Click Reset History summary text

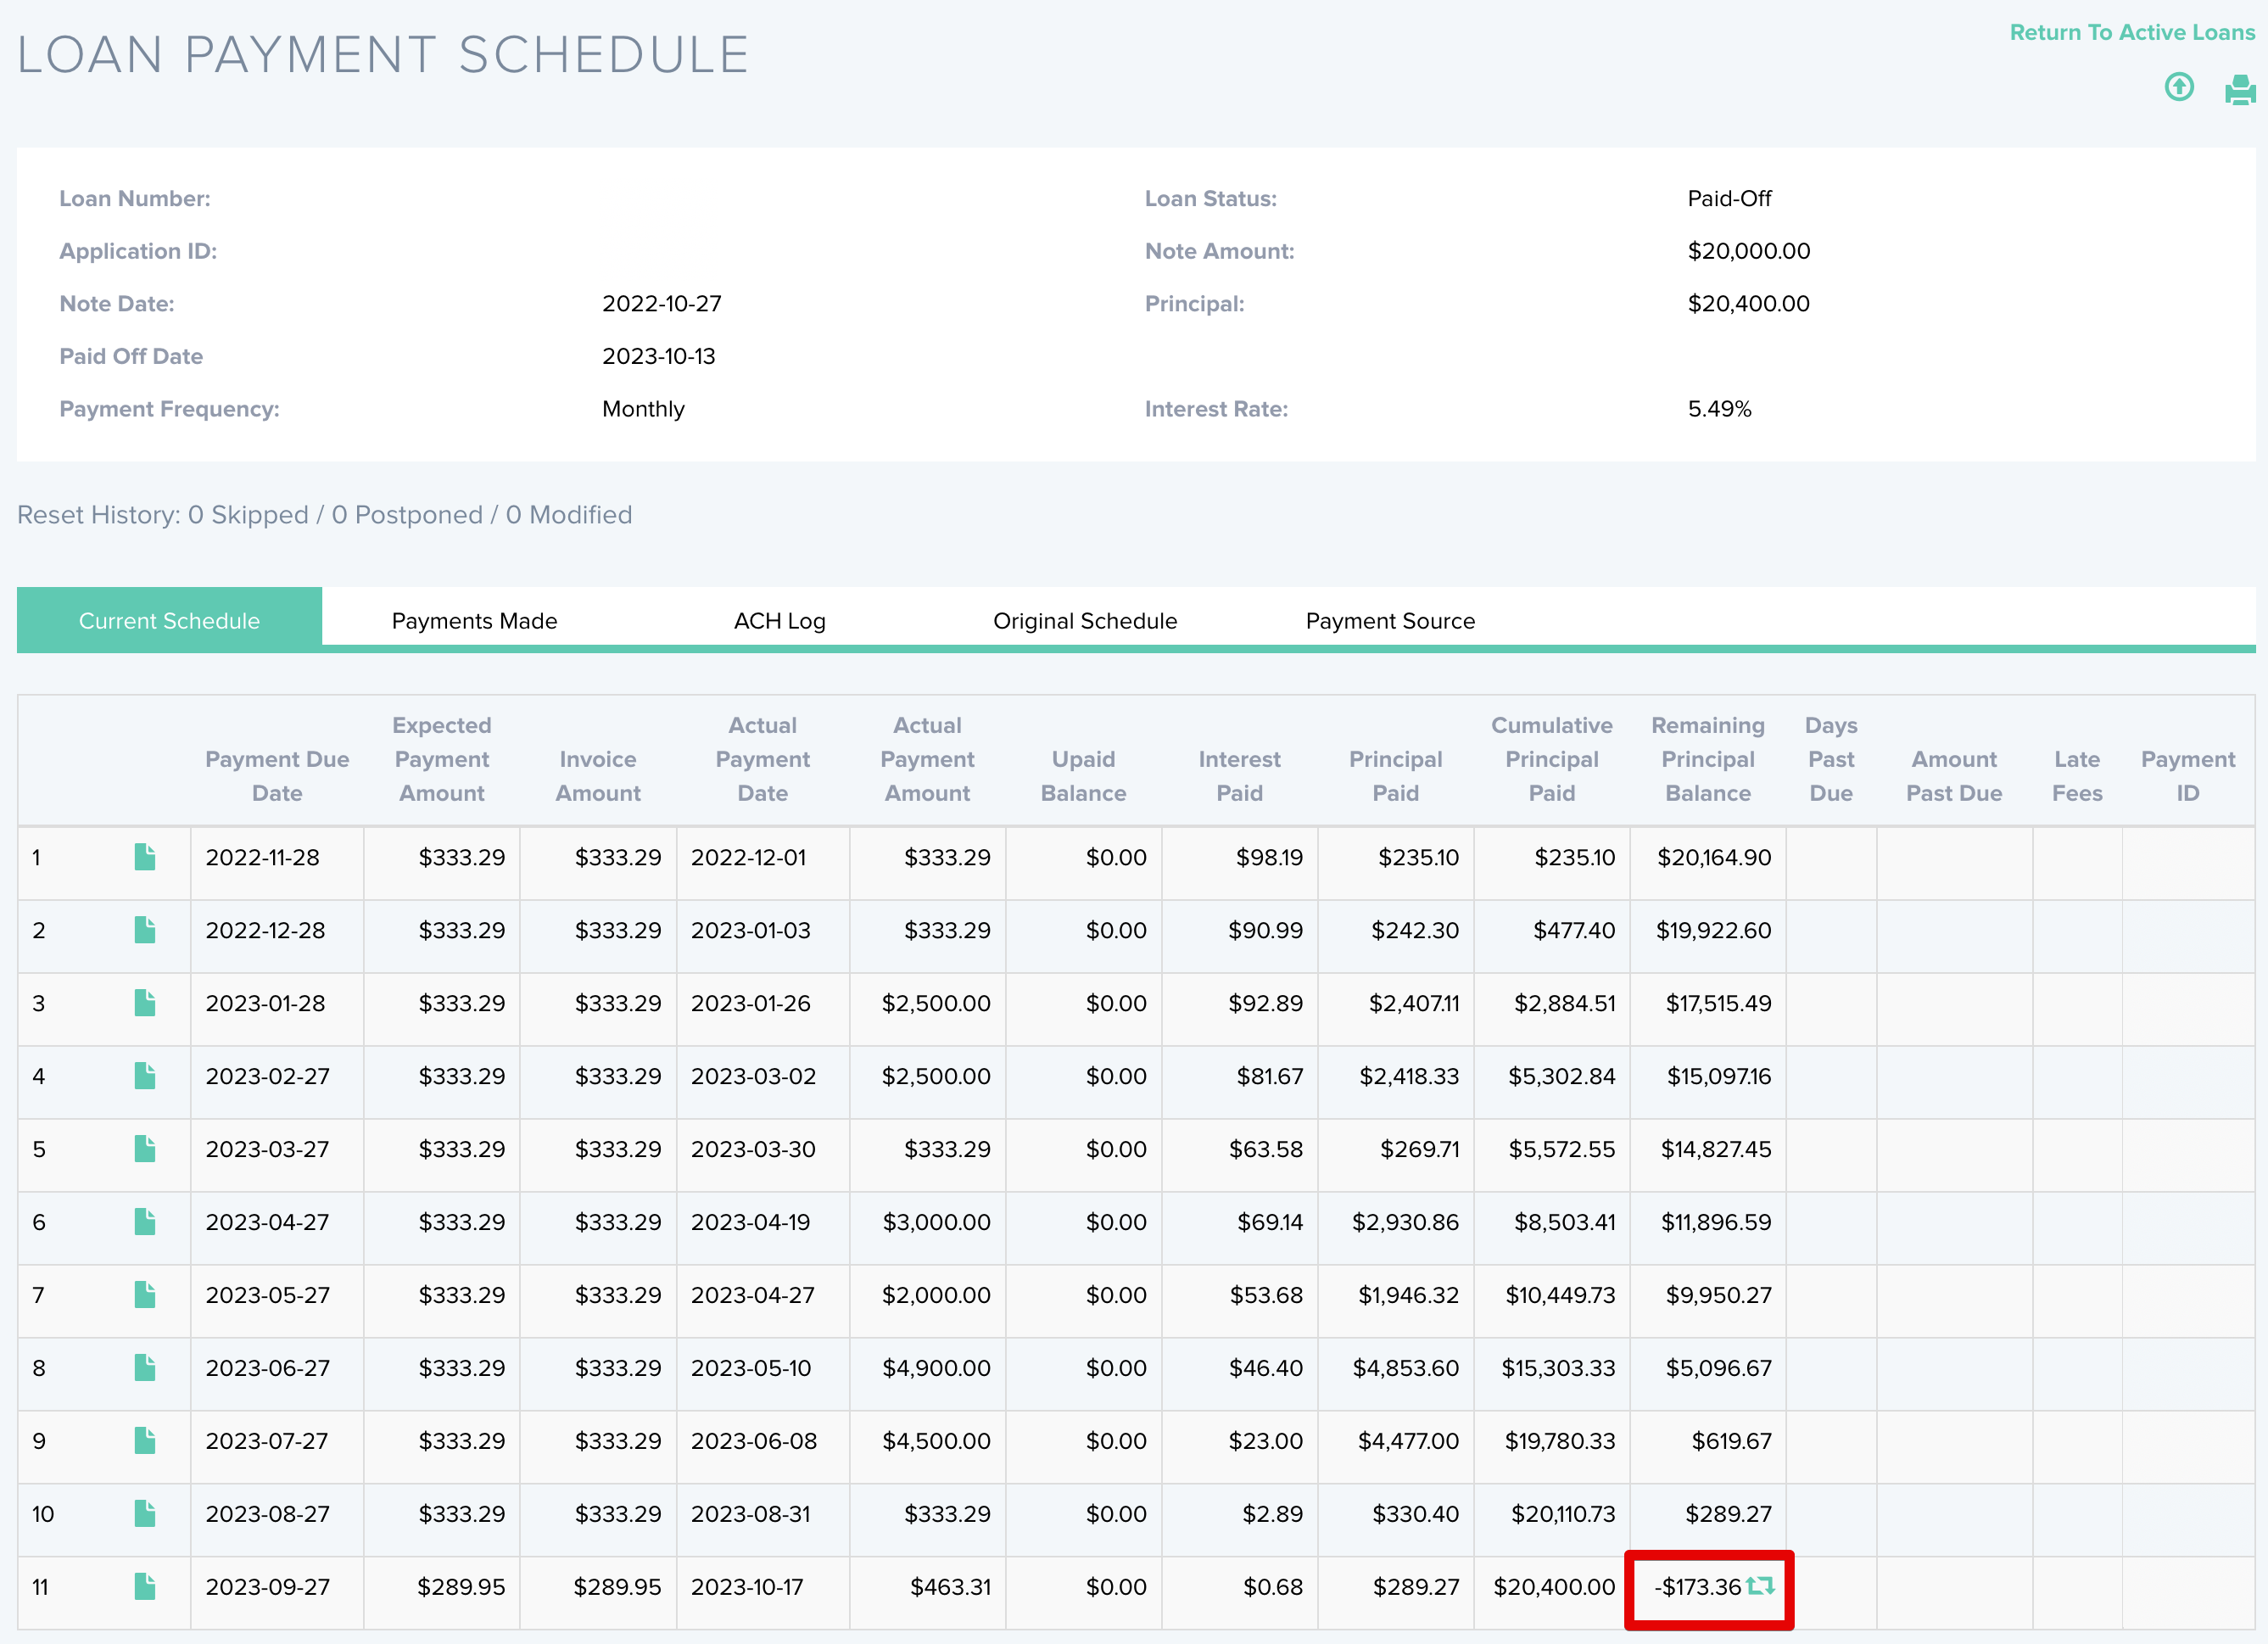[x=325, y=515]
